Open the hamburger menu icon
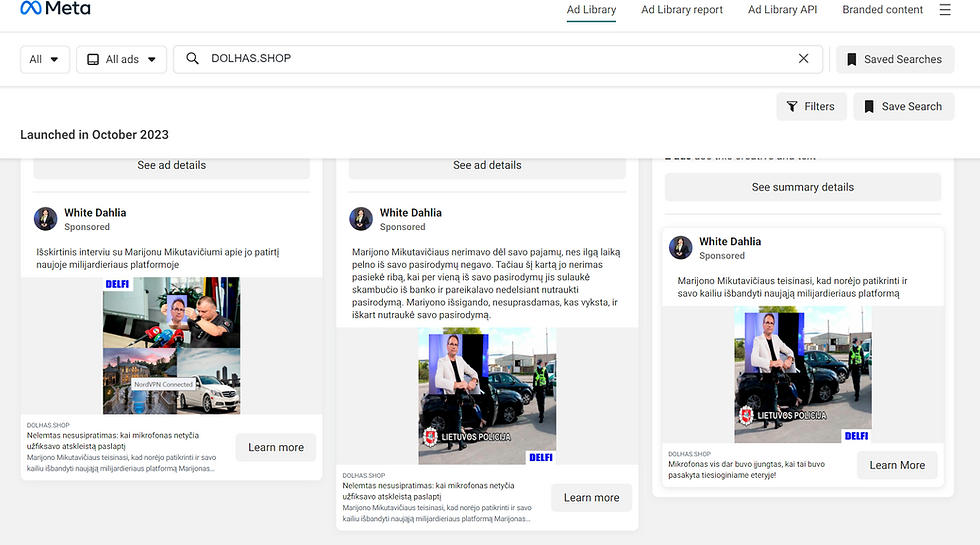980x545 pixels. pyautogui.click(x=945, y=9)
